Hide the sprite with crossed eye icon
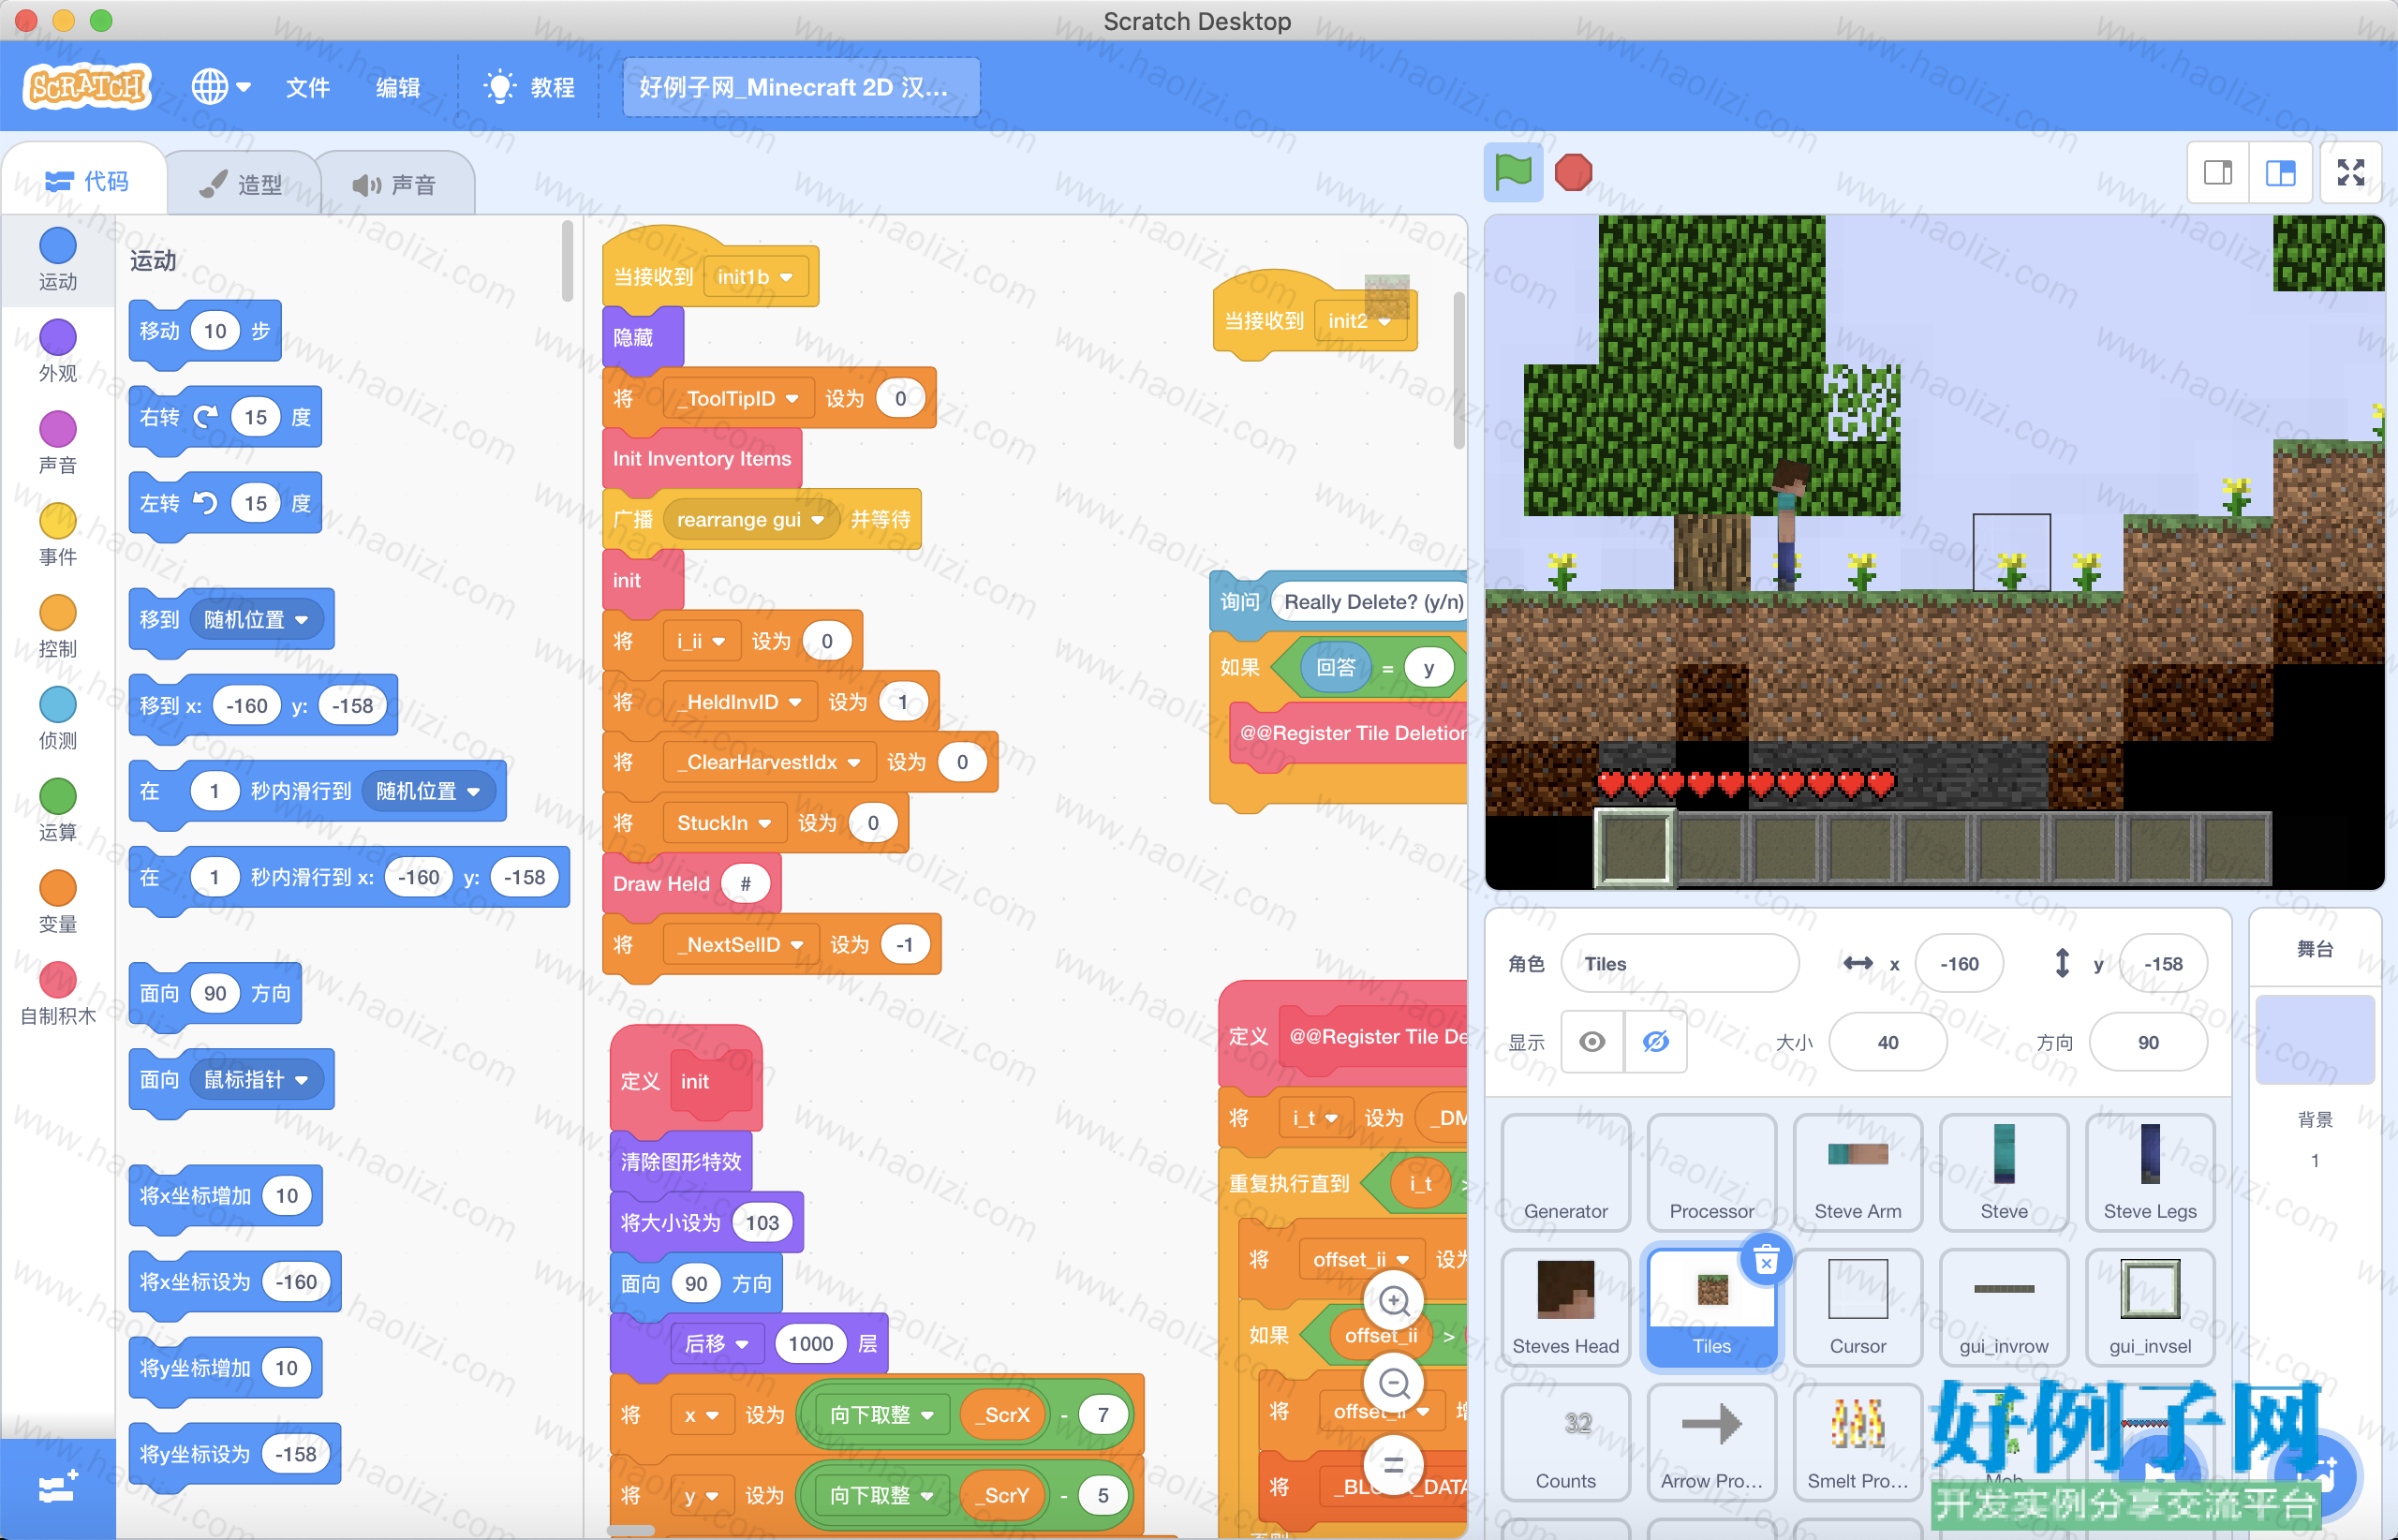This screenshot has width=2398, height=1540. pos(1656,1042)
